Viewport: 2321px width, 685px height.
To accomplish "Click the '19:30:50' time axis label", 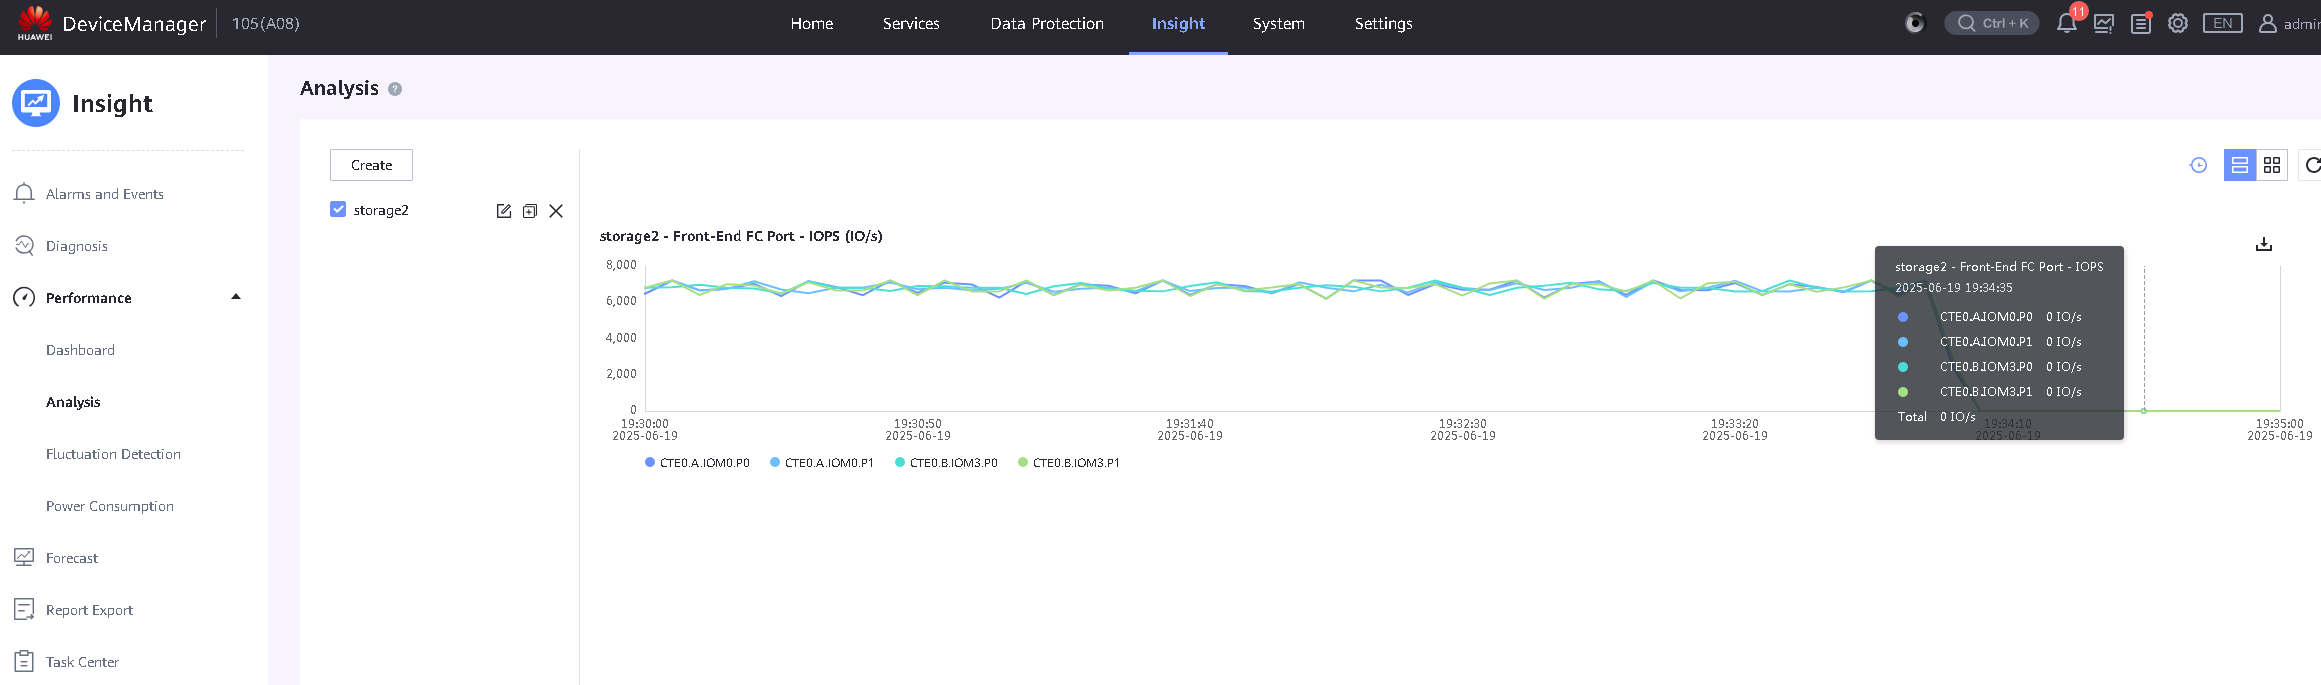I will click(917, 424).
